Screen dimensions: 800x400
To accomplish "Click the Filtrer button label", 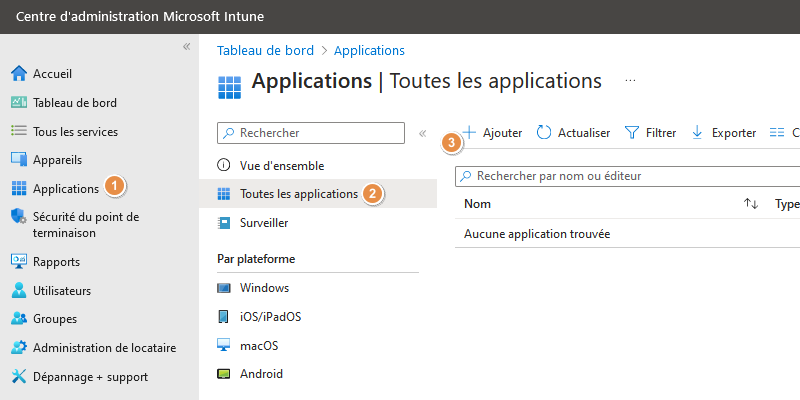I will click(661, 133).
